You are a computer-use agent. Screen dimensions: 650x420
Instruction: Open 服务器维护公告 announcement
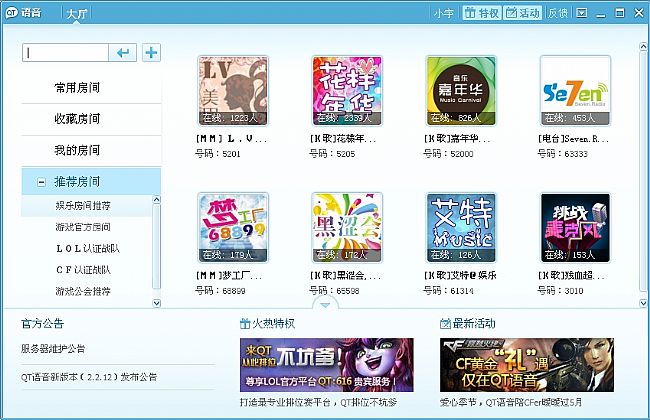point(53,349)
